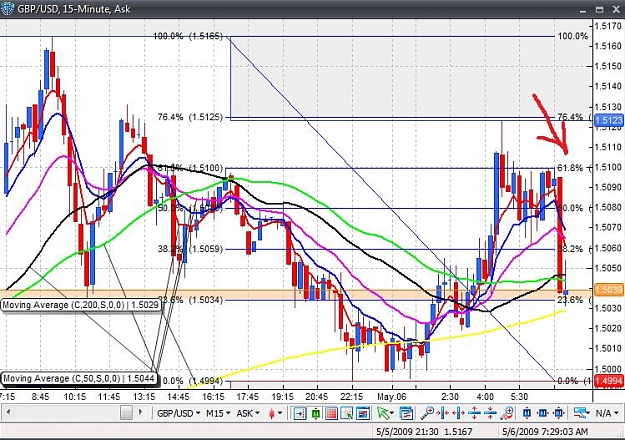The image size is (625, 440).
Task: Click the chart scrollbar thumb
Action: tap(126, 412)
